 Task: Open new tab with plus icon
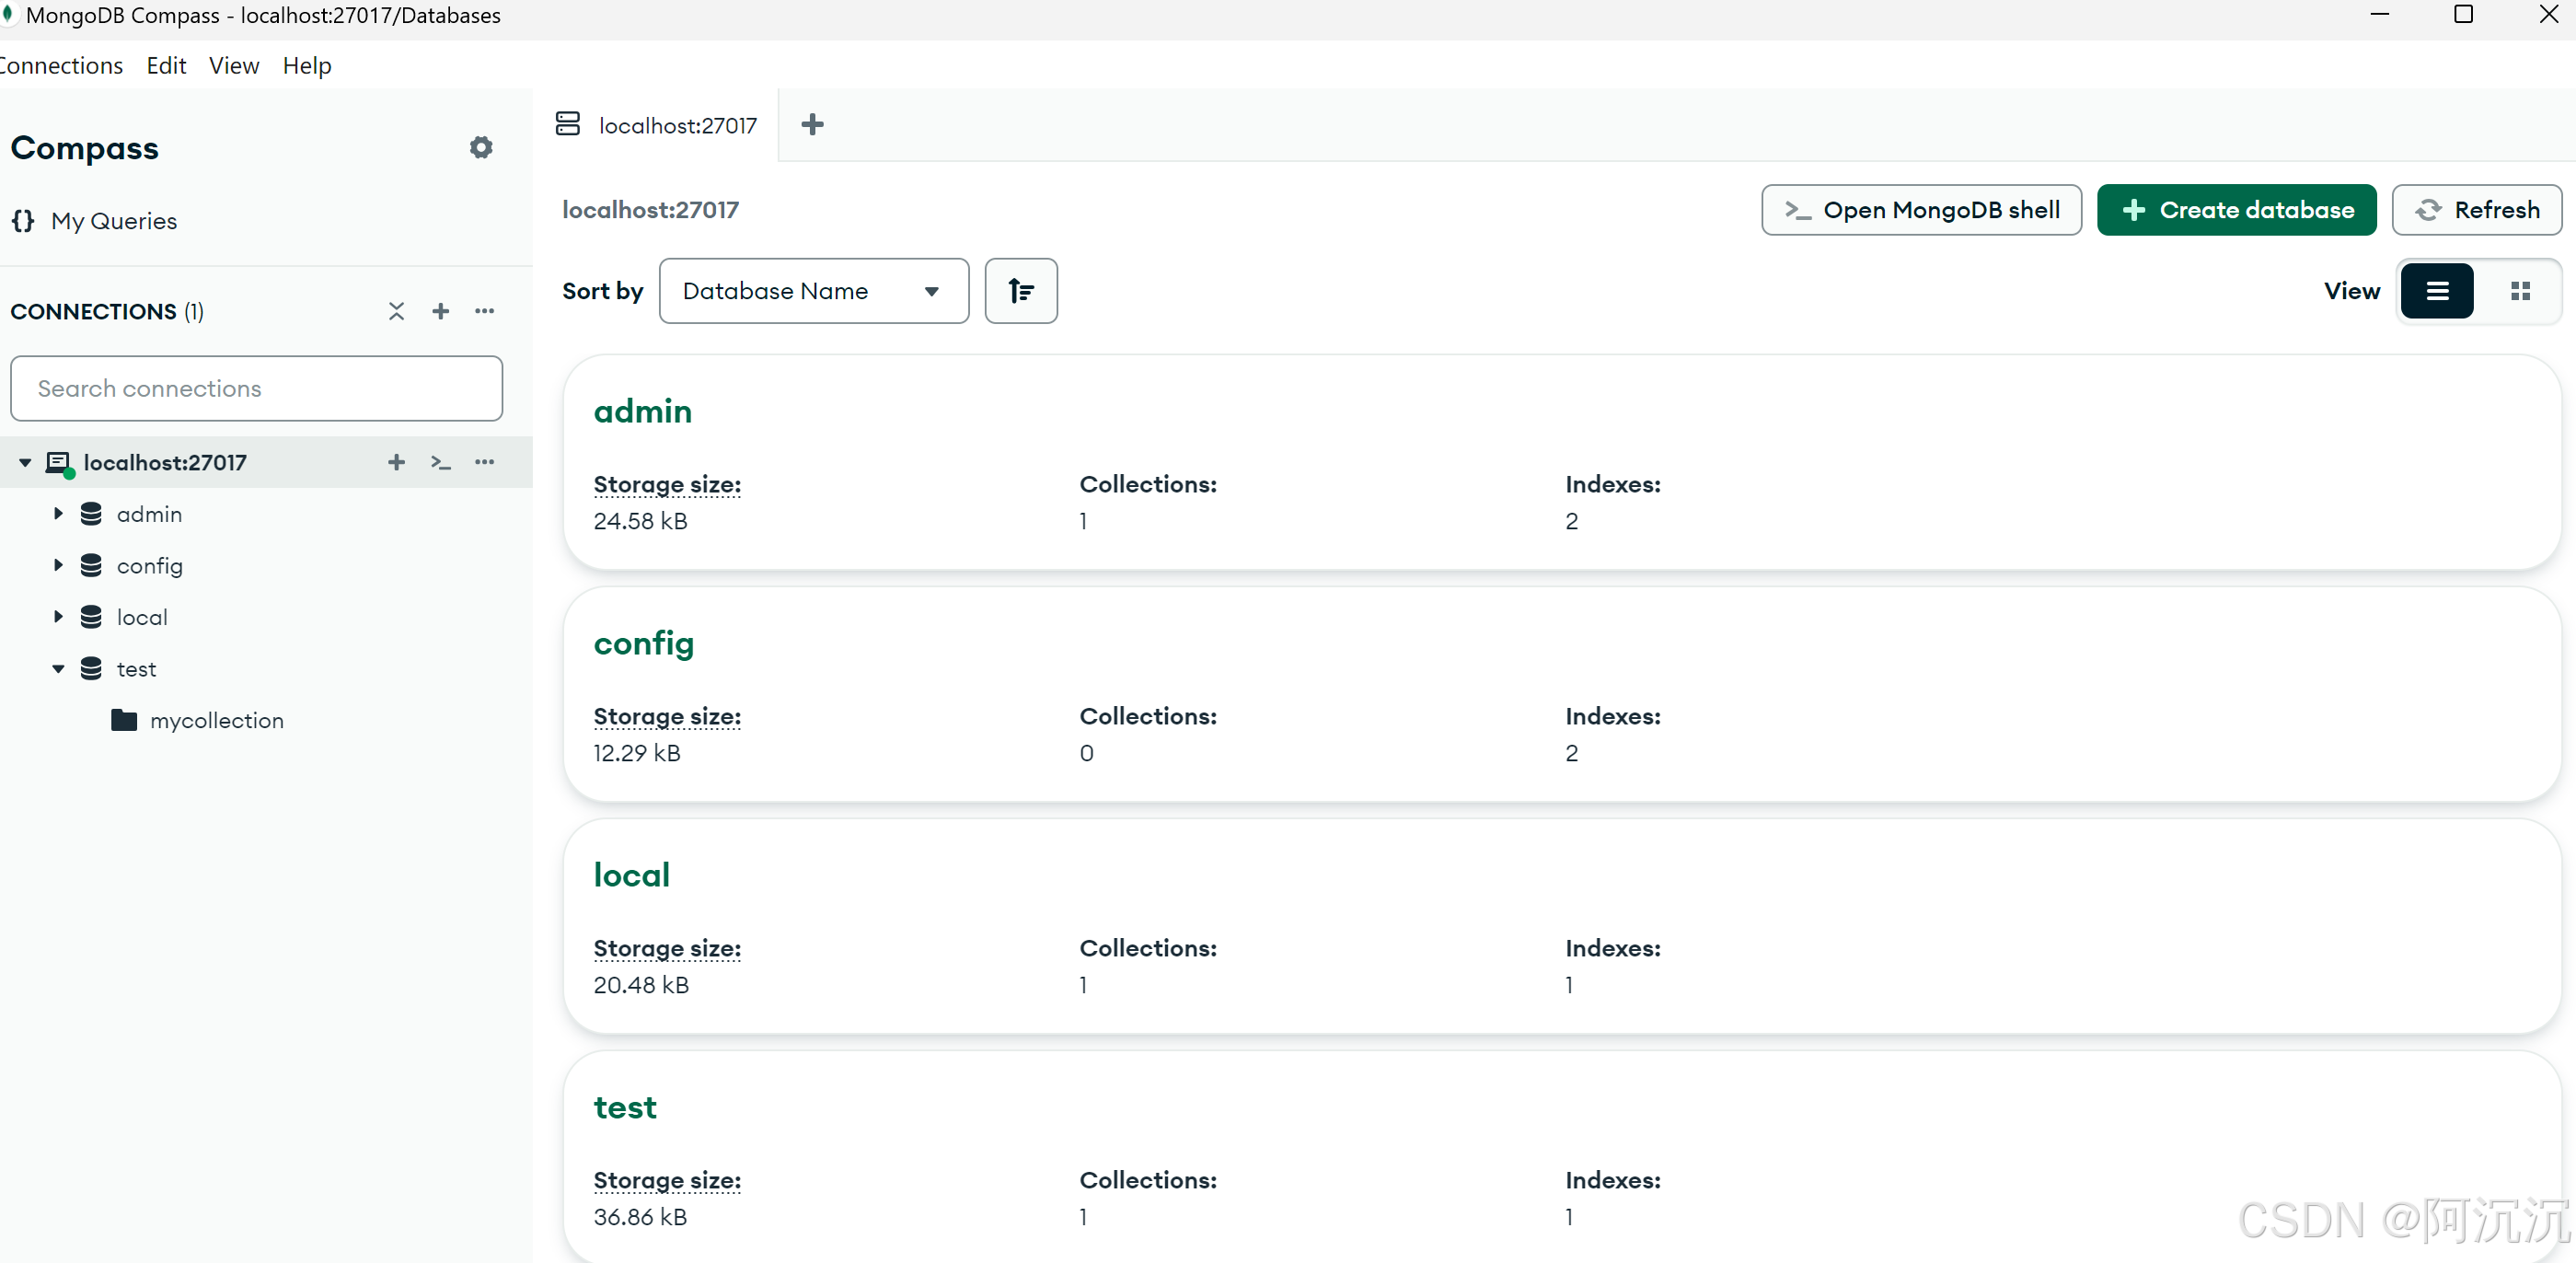(812, 125)
